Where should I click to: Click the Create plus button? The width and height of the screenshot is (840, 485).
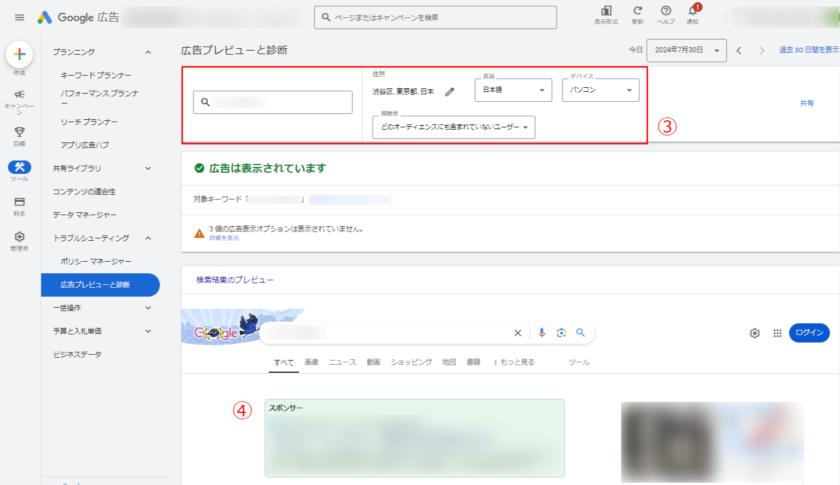pos(19,55)
